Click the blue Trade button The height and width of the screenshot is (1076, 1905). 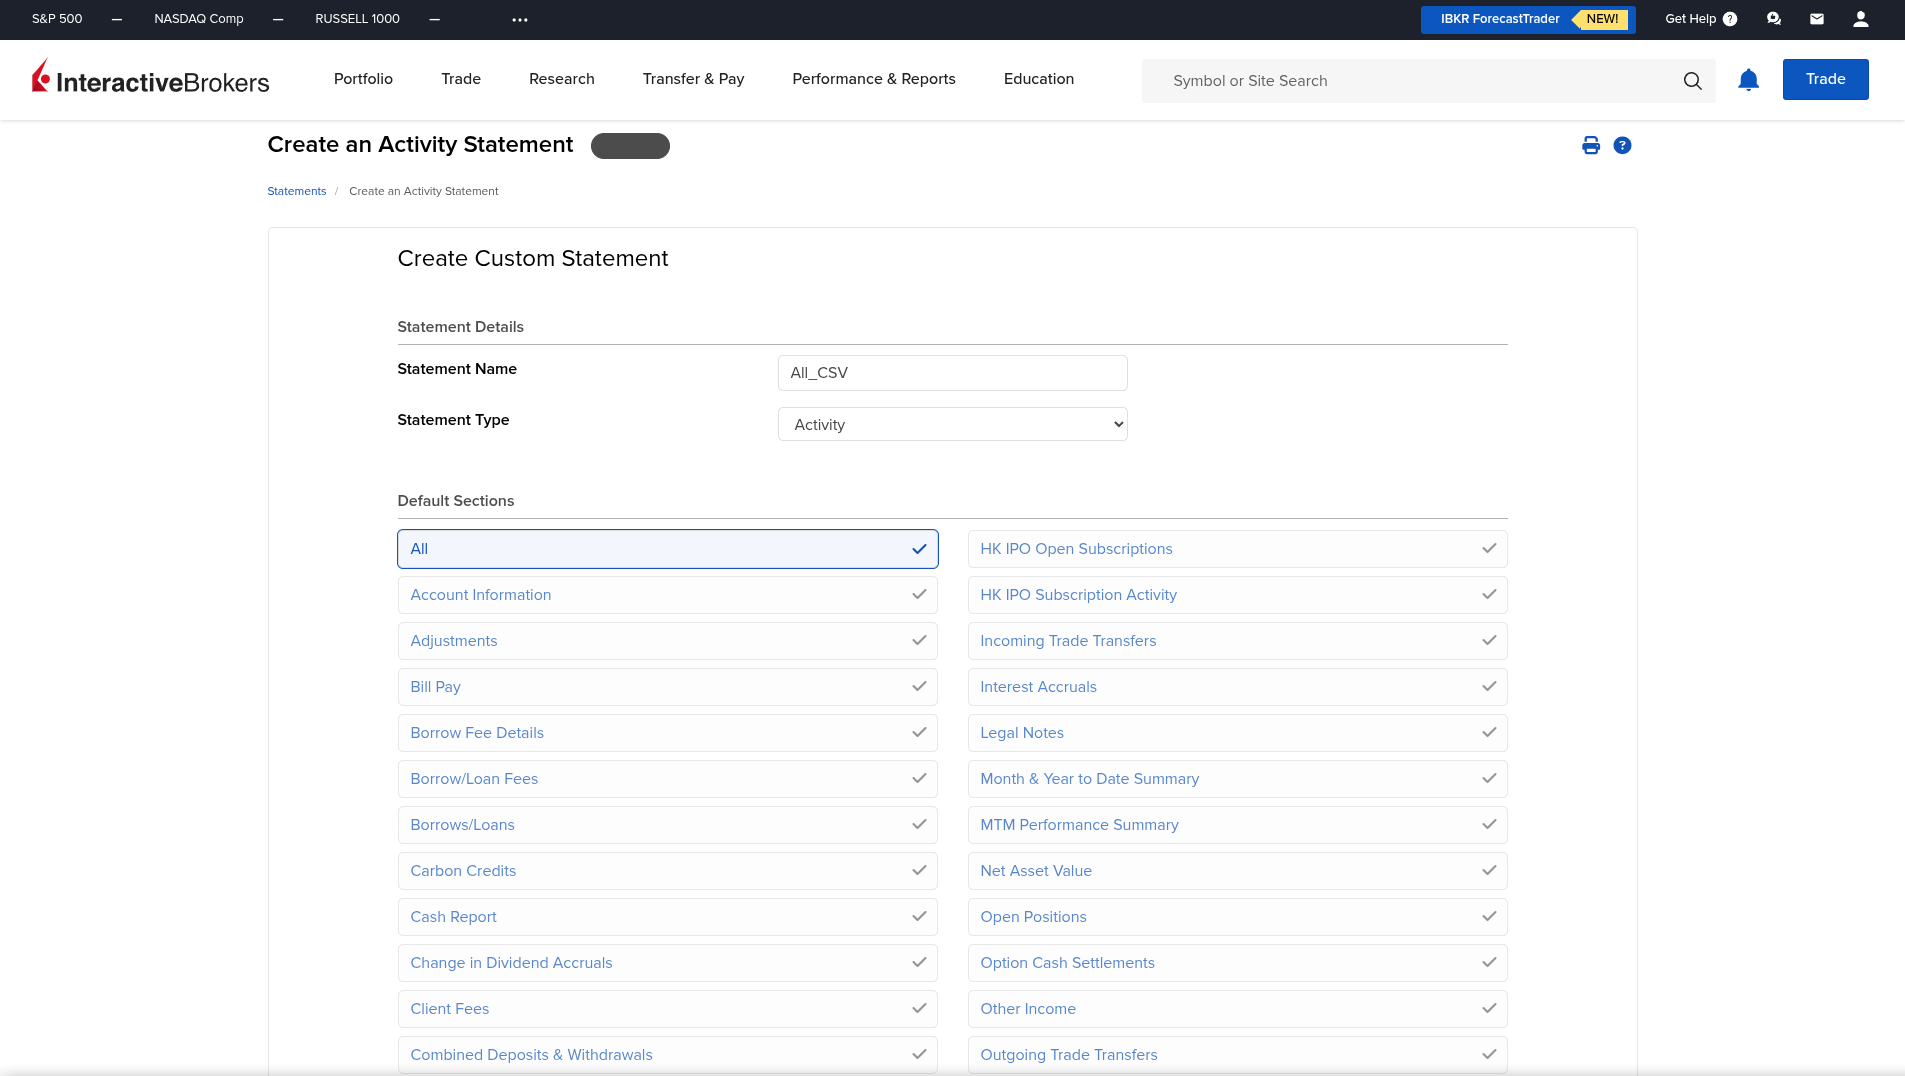coord(1825,79)
